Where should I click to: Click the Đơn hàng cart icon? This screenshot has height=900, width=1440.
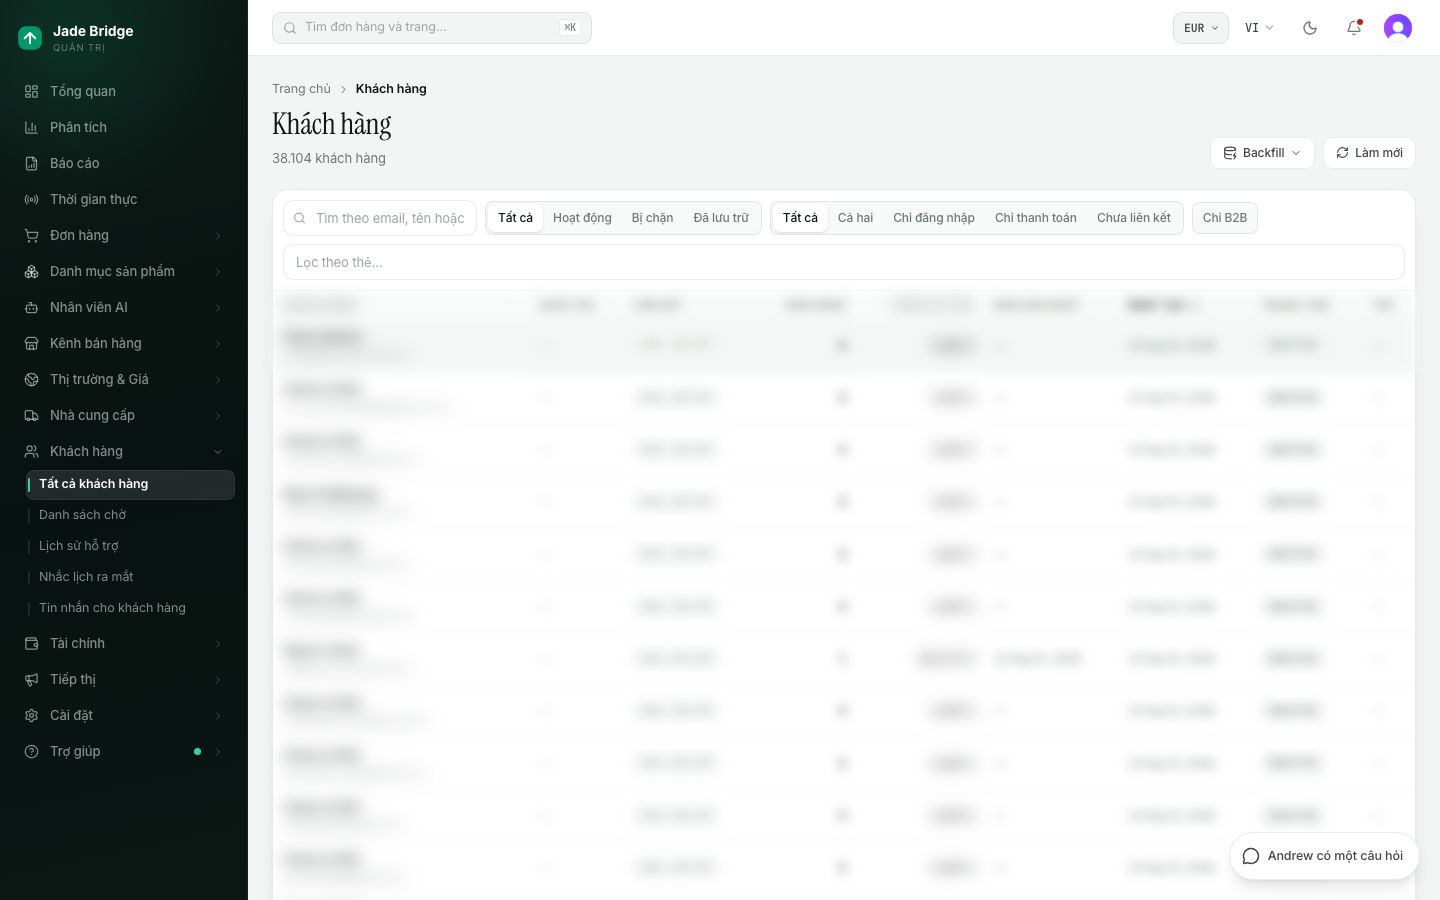click(x=31, y=235)
